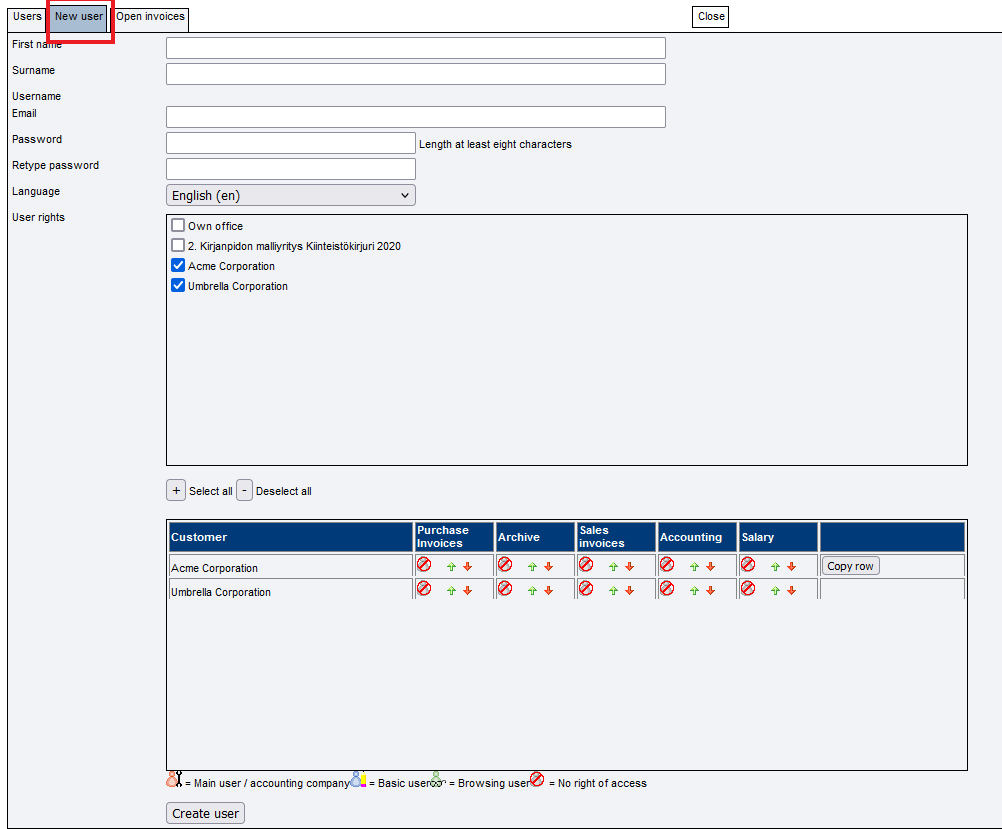Raise Acme Corporation Archive rights with green arrow
Screen dimensions: 1002x829
[532, 567]
